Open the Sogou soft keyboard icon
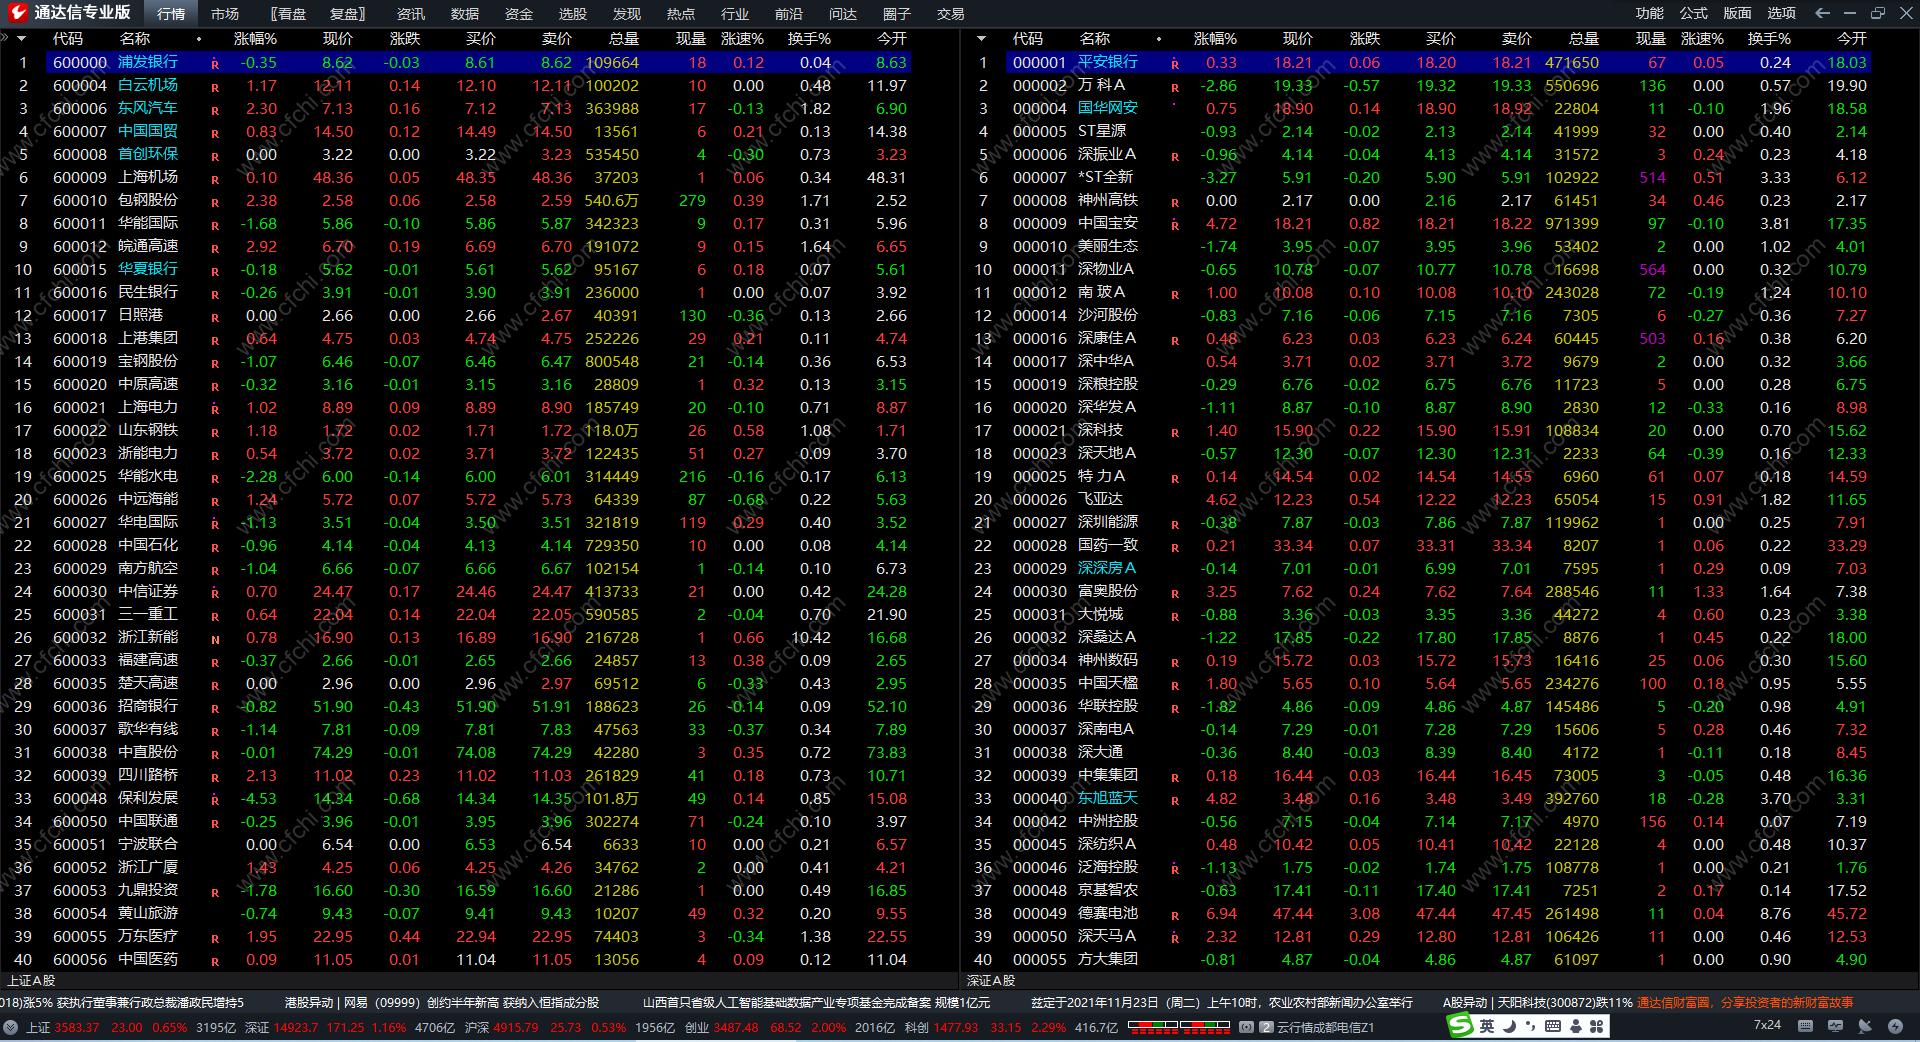The image size is (1920, 1042). pyautogui.click(x=1553, y=1026)
